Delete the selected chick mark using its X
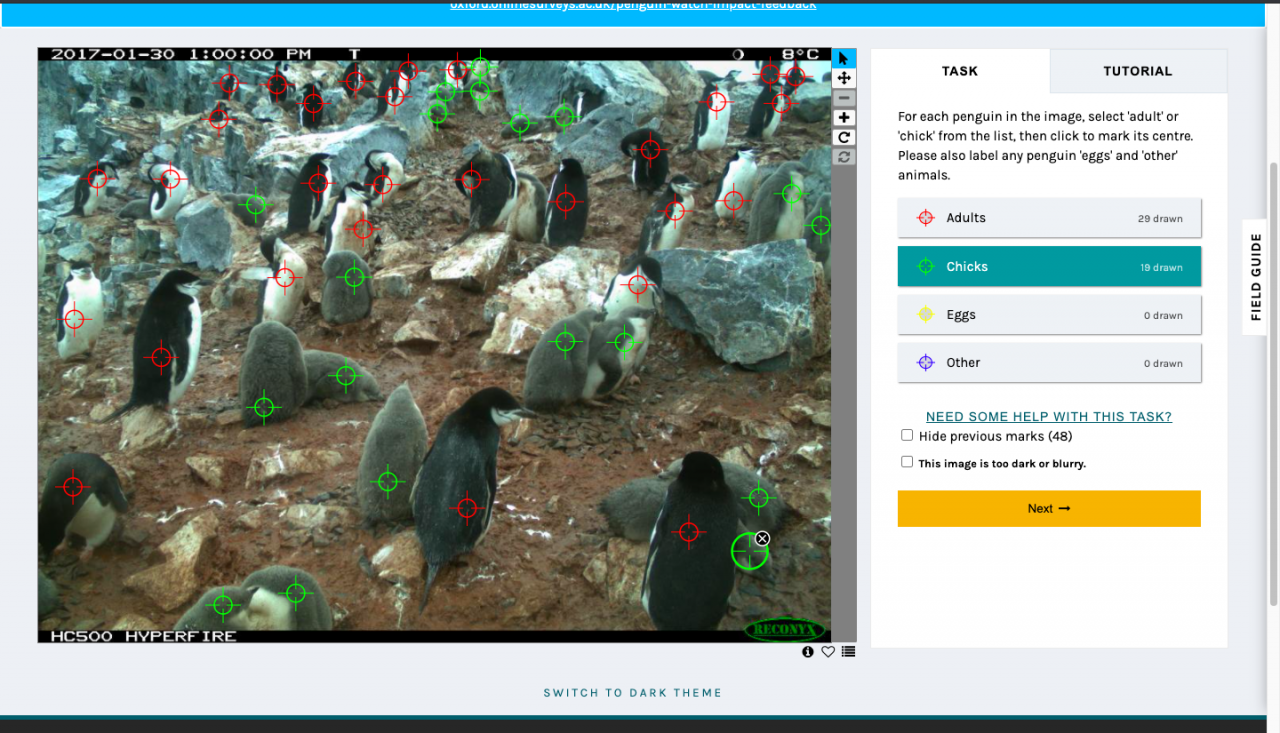Image resolution: width=1280 pixels, height=733 pixels. (x=763, y=538)
